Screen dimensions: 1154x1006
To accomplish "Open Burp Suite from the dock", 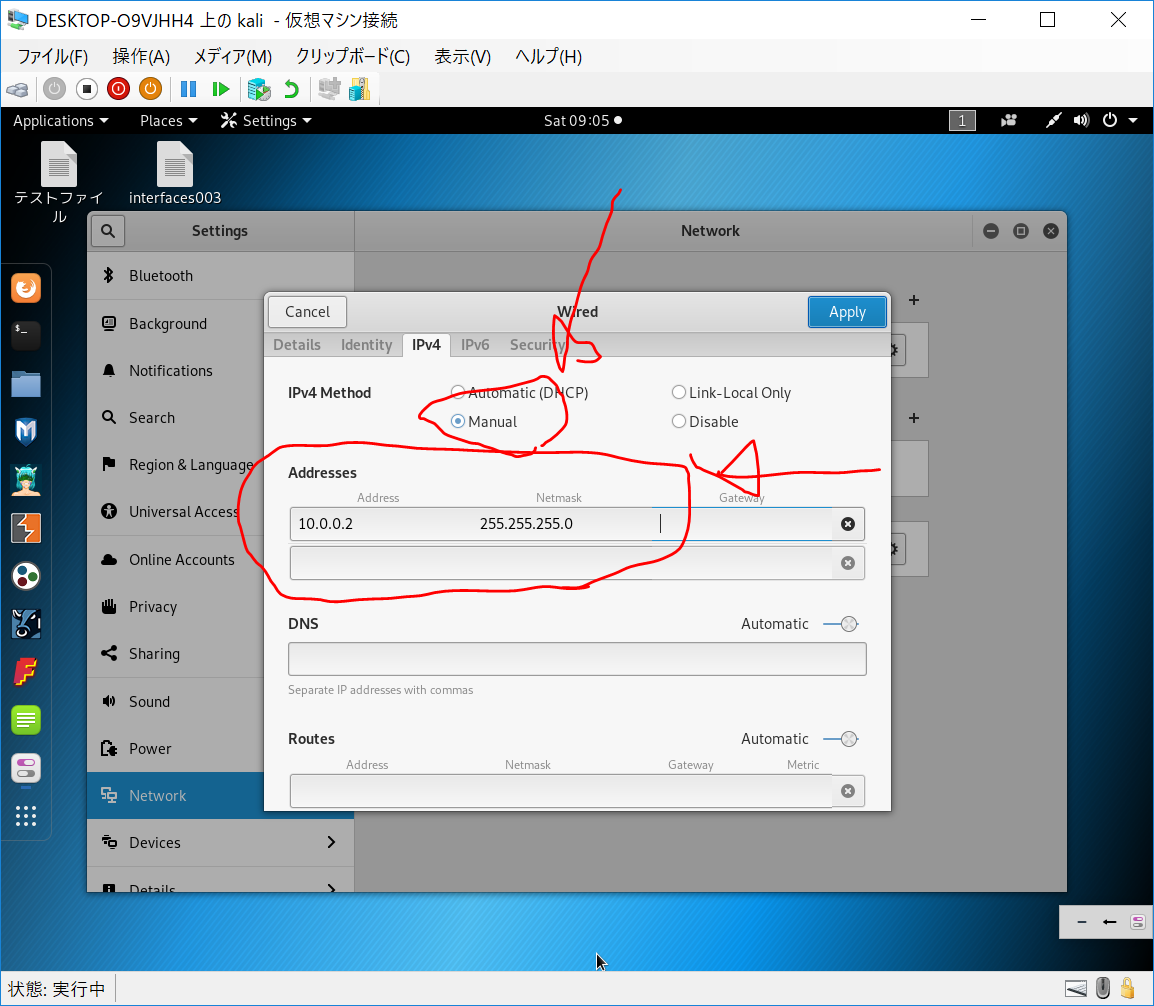I will click(x=26, y=527).
